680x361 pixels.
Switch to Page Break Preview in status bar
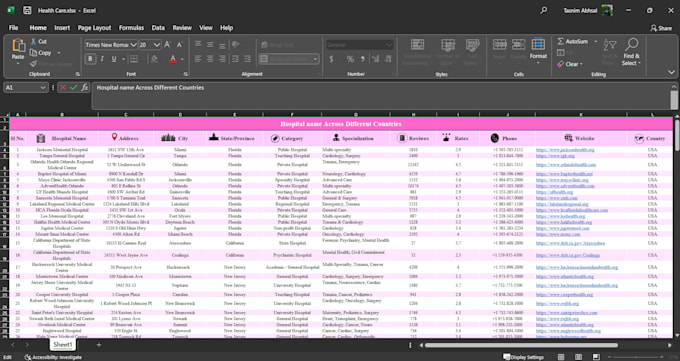pyautogui.click(x=596, y=357)
